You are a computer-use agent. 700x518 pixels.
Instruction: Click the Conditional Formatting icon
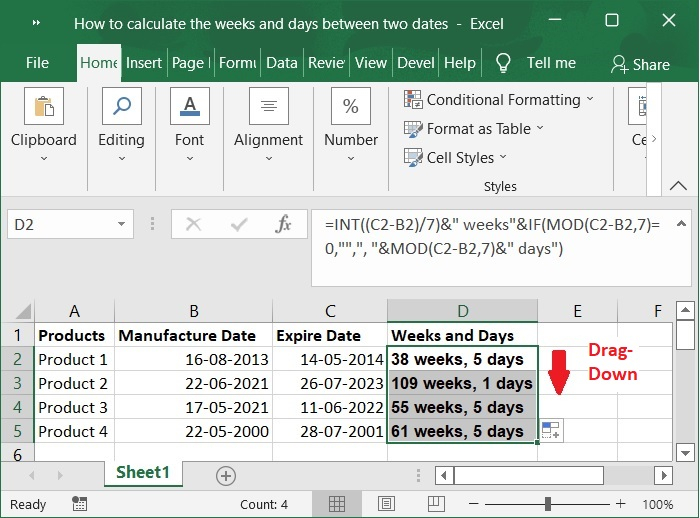[413, 99]
